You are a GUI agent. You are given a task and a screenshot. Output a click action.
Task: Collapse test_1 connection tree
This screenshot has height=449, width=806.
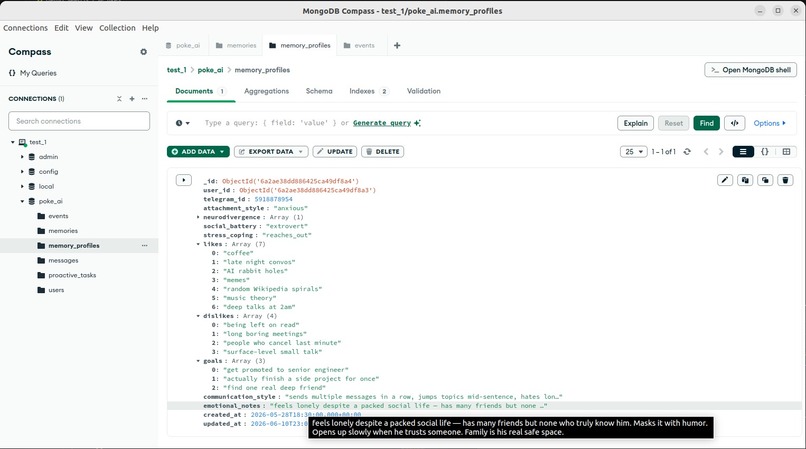(13, 142)
